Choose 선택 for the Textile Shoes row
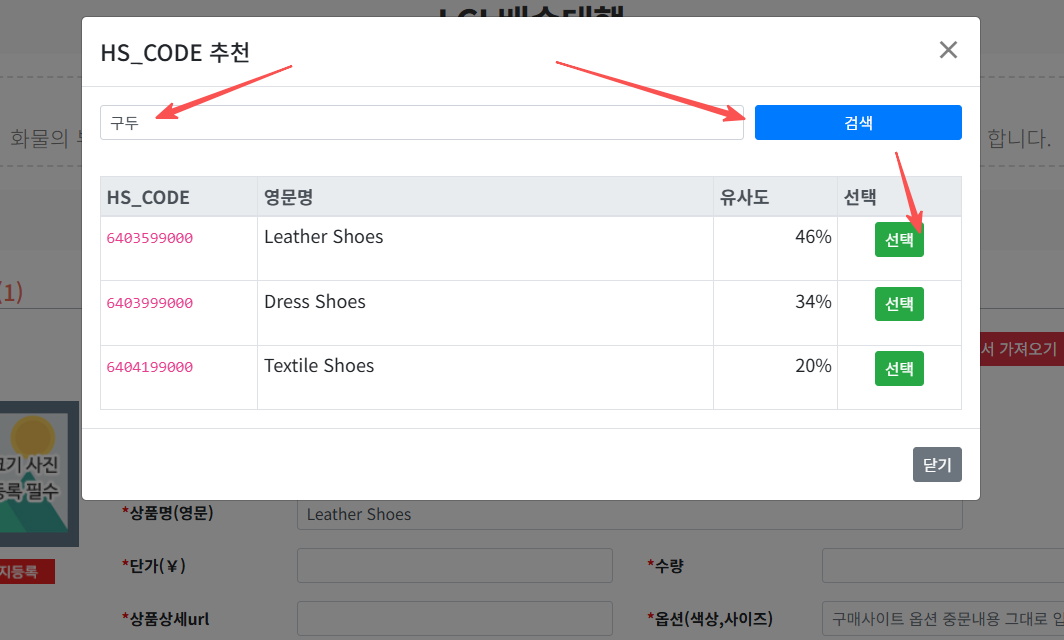The height and width of the screenshot is (640, 1064). click(899, 368)
